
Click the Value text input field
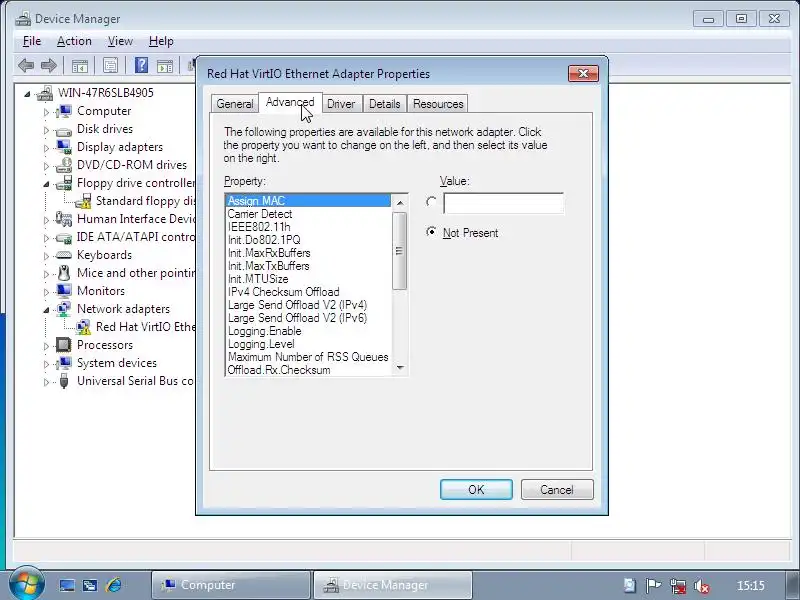point(504,203)
